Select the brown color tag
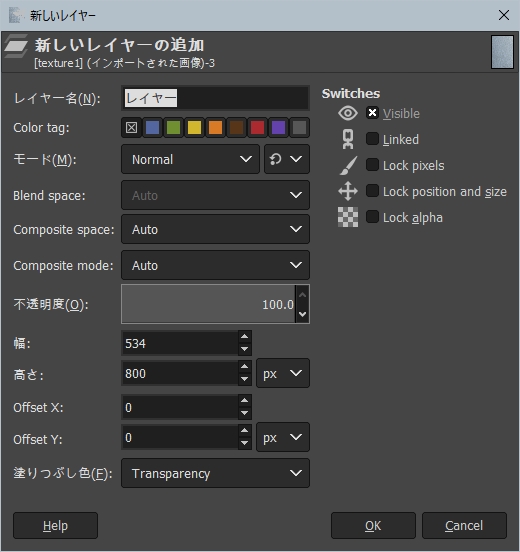520x552 pixels. pyautogui.click(x=236, y=127)
